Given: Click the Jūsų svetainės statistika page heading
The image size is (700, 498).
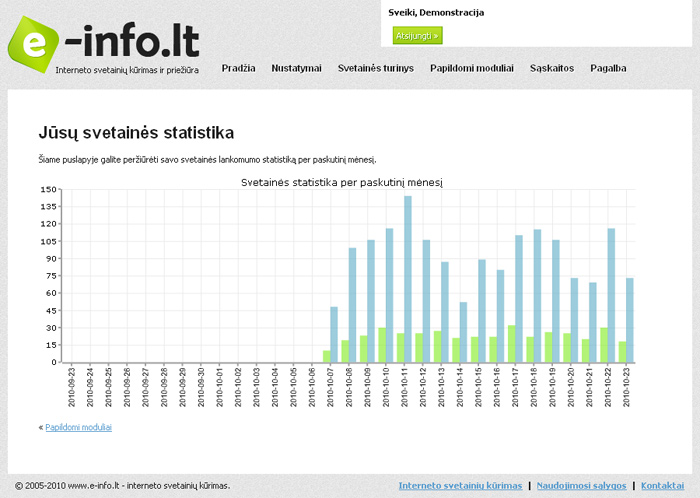Looking at the screenshot, I should point(136,132).
